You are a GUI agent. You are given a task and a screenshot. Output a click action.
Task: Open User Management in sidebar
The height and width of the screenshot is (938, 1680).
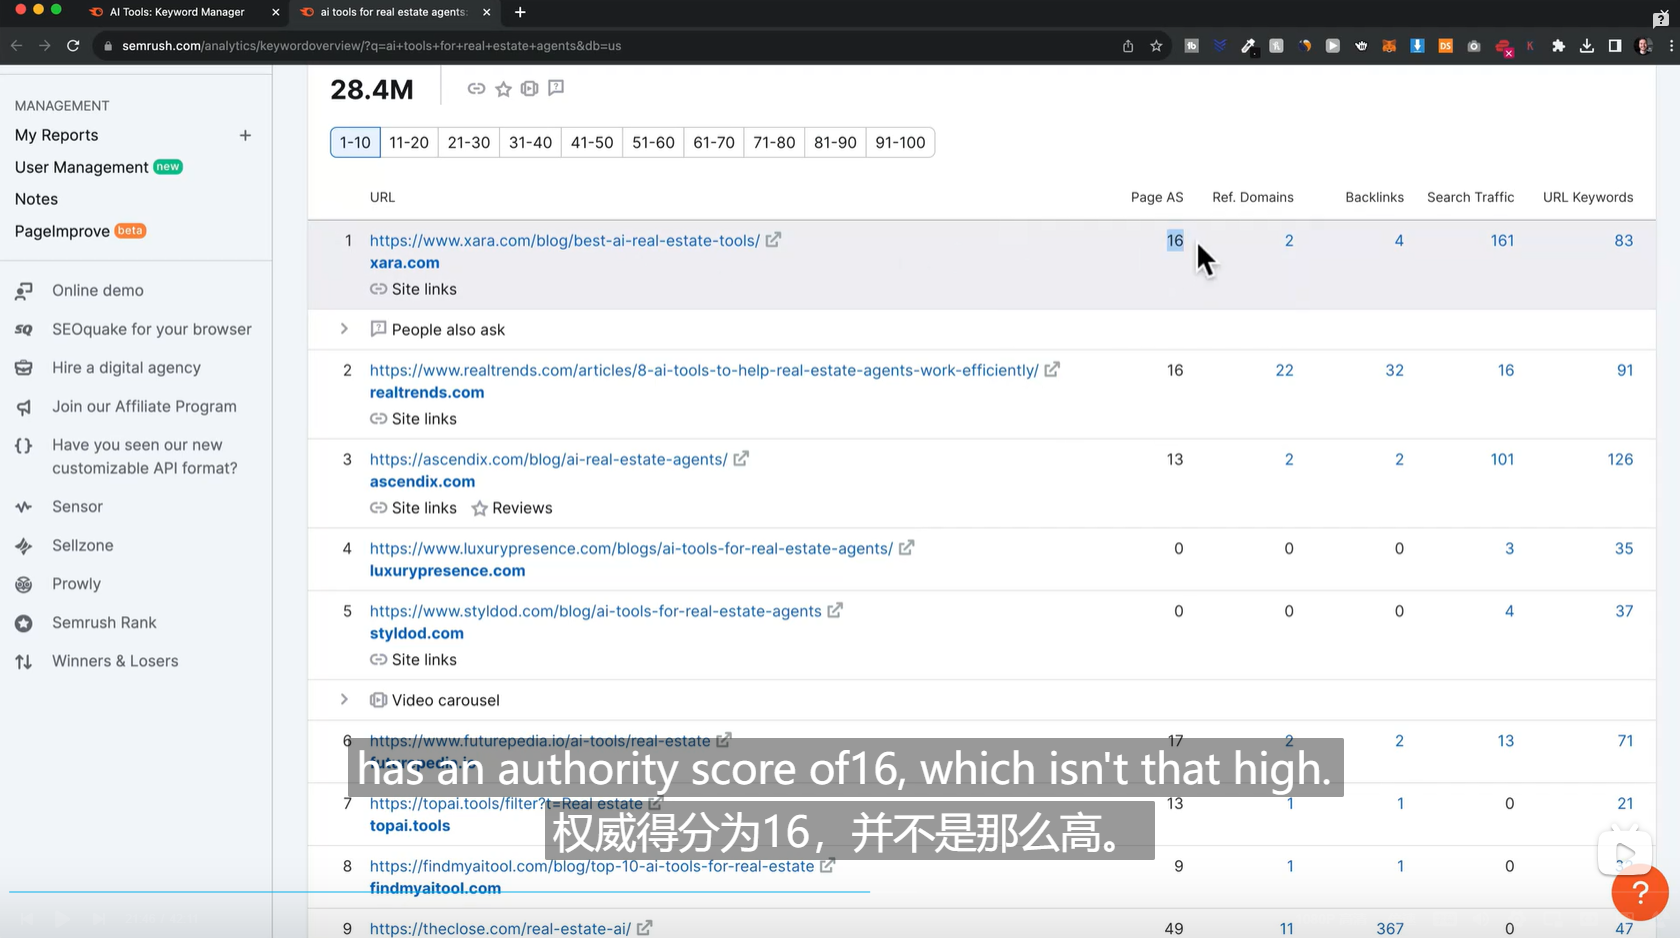[82, 167]
